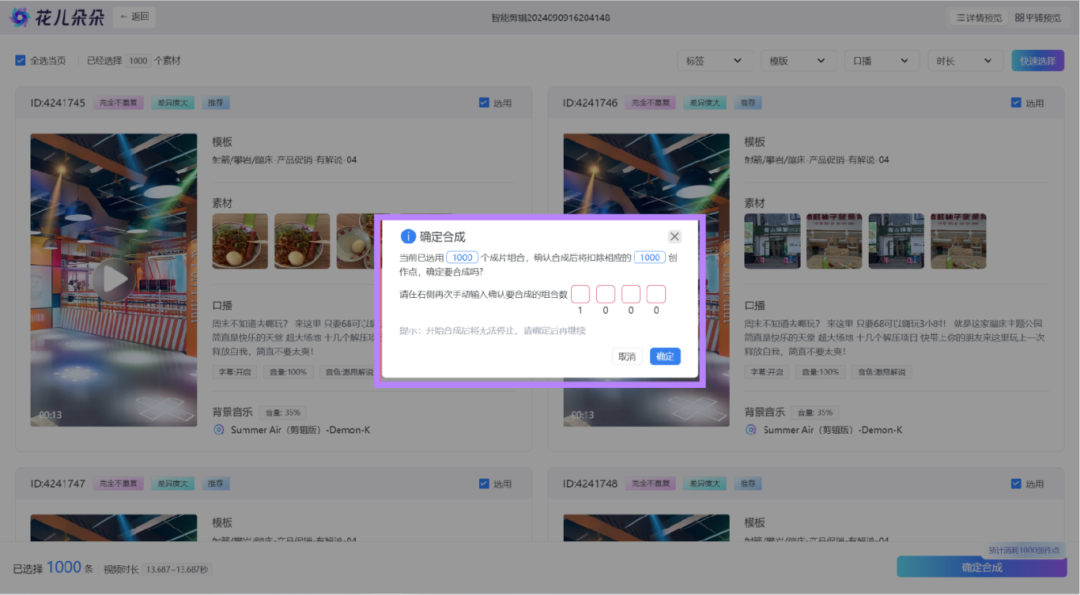Click 音量:100% tag in ID:4241746

coord(820,372)
